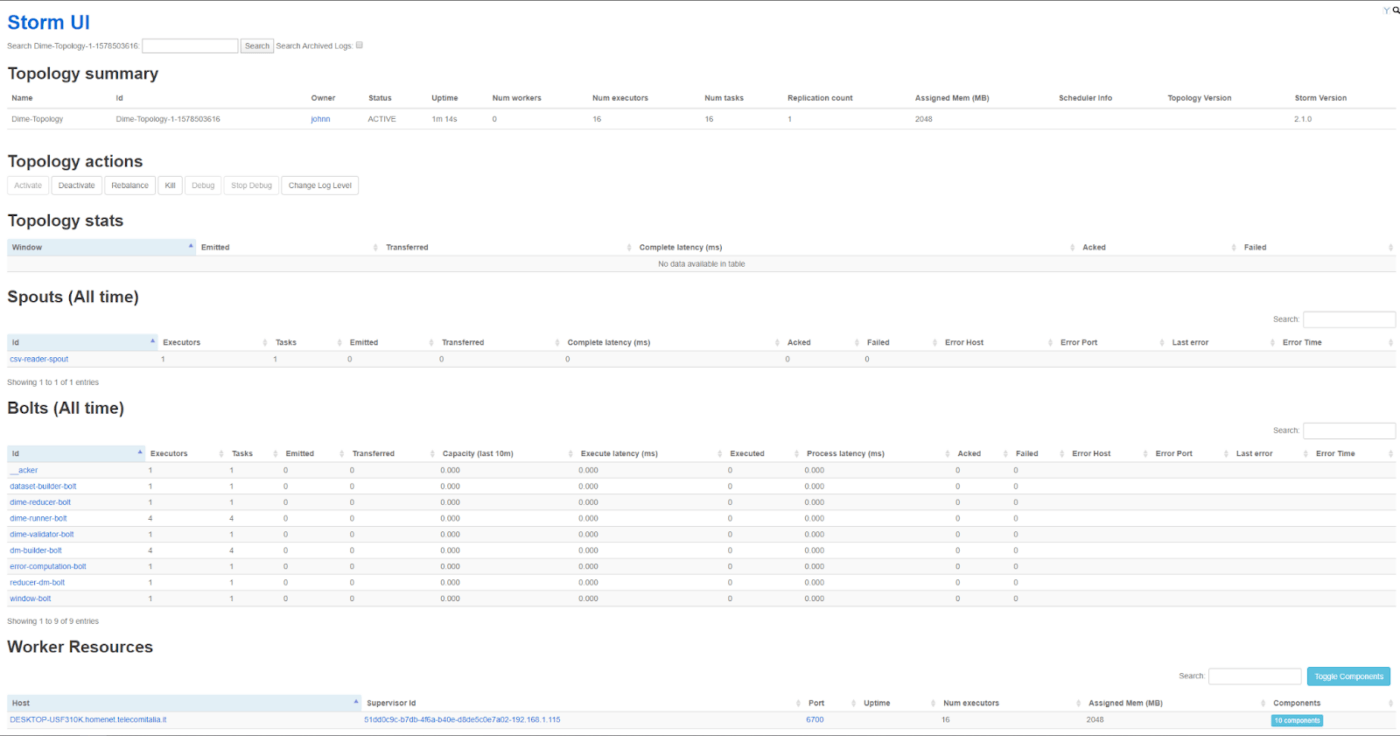Open the dime-reducer-bolt link

[x=40, y=502]
